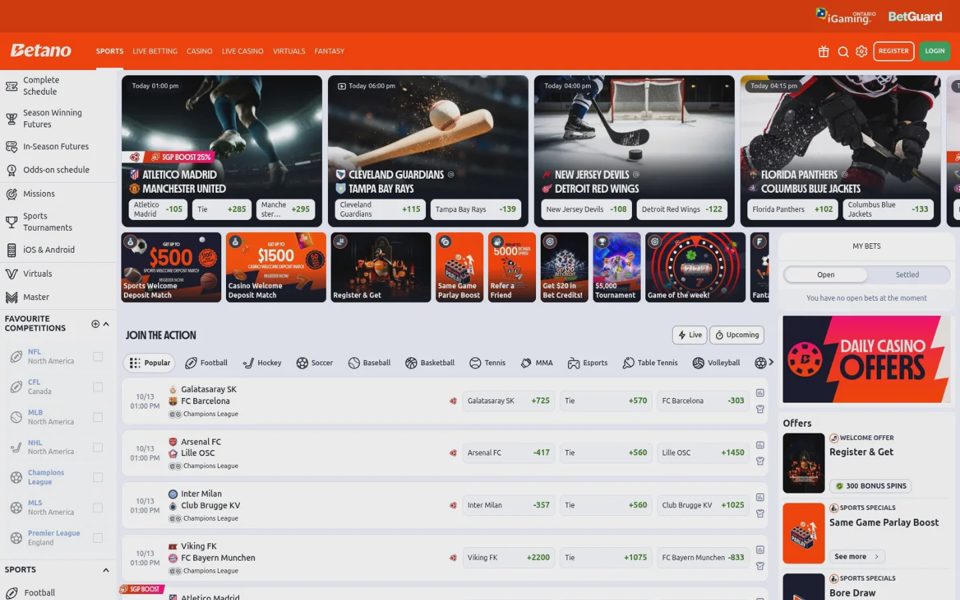The image size is (960, 600).
Task: Pick Tampa Bay Rays at -139
Action: click(x=476, y=209)
